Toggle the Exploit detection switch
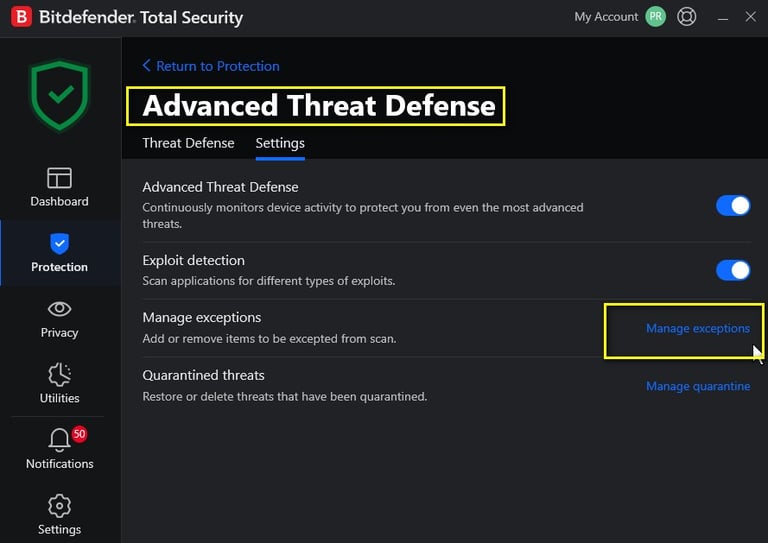The height and width of the screenshot is (543, 768). 733,270
